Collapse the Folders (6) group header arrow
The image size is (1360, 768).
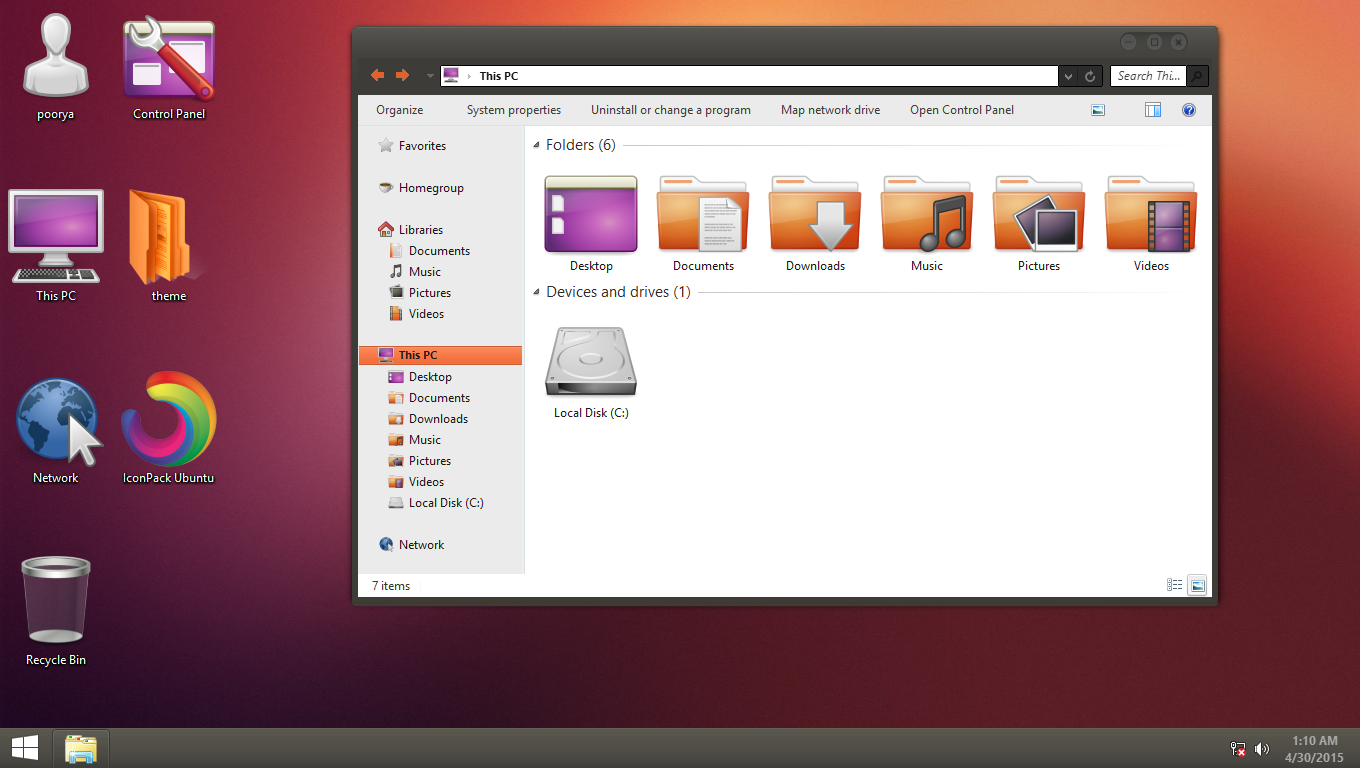click(537, 146)
